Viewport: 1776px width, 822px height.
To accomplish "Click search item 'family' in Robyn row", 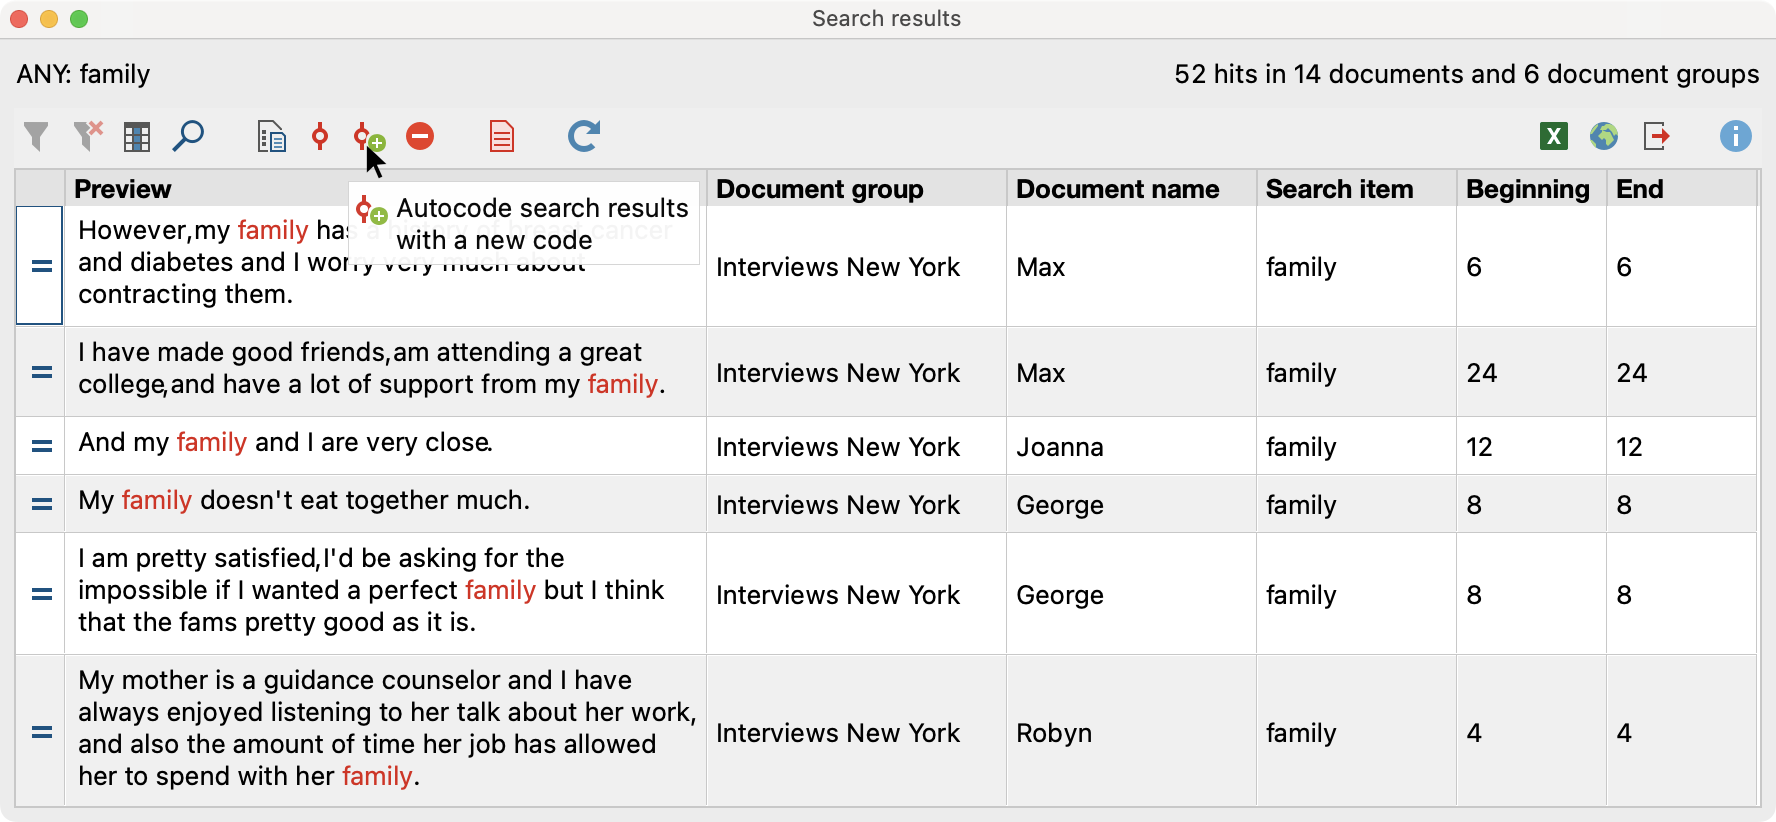I will [1301, 733].
